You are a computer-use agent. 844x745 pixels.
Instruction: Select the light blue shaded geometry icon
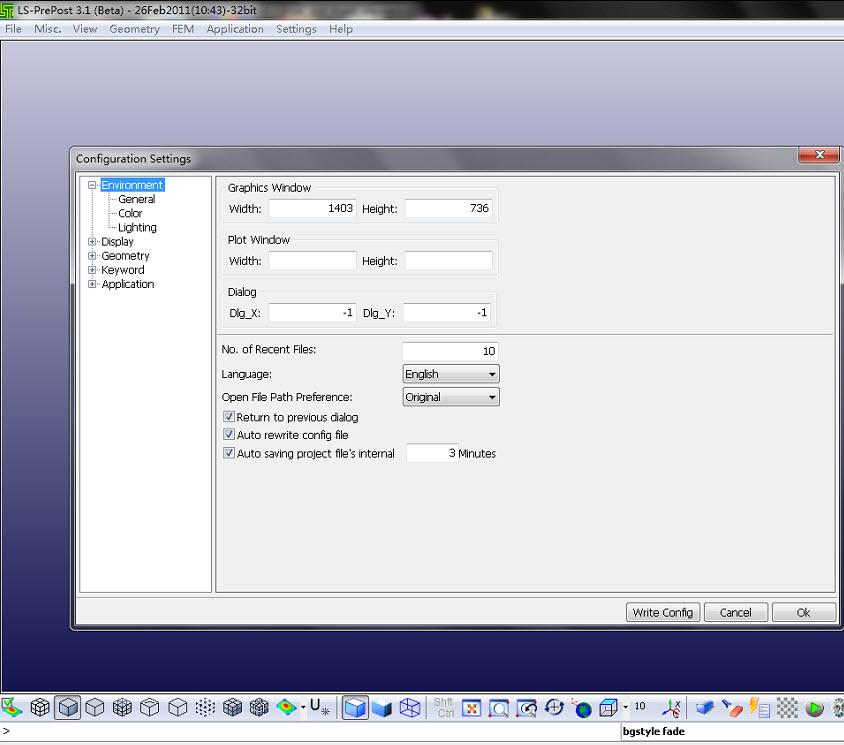[355, 707]
